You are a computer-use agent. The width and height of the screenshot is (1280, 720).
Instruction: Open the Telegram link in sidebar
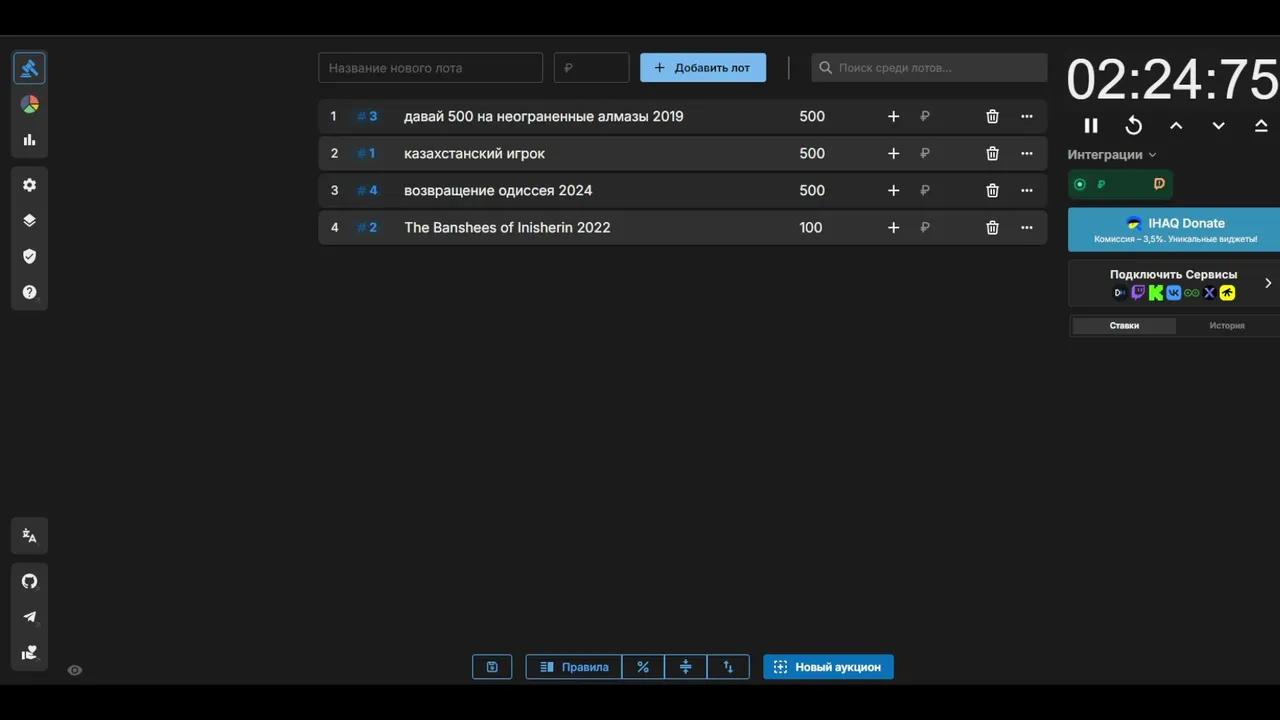pos(29,617)
